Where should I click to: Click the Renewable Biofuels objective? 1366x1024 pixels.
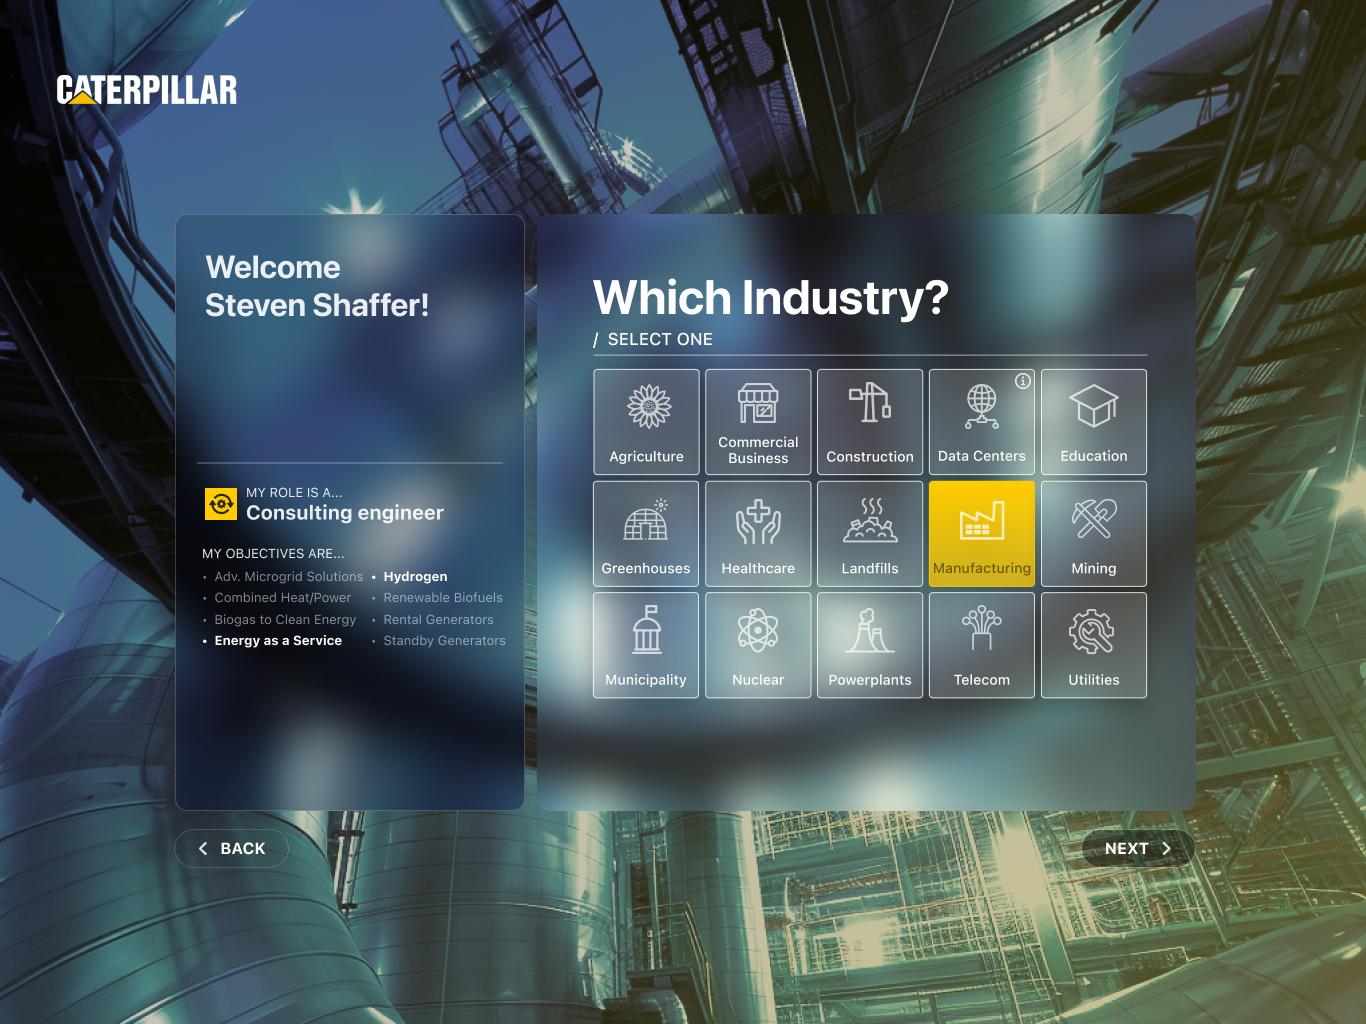coord(443,598)
